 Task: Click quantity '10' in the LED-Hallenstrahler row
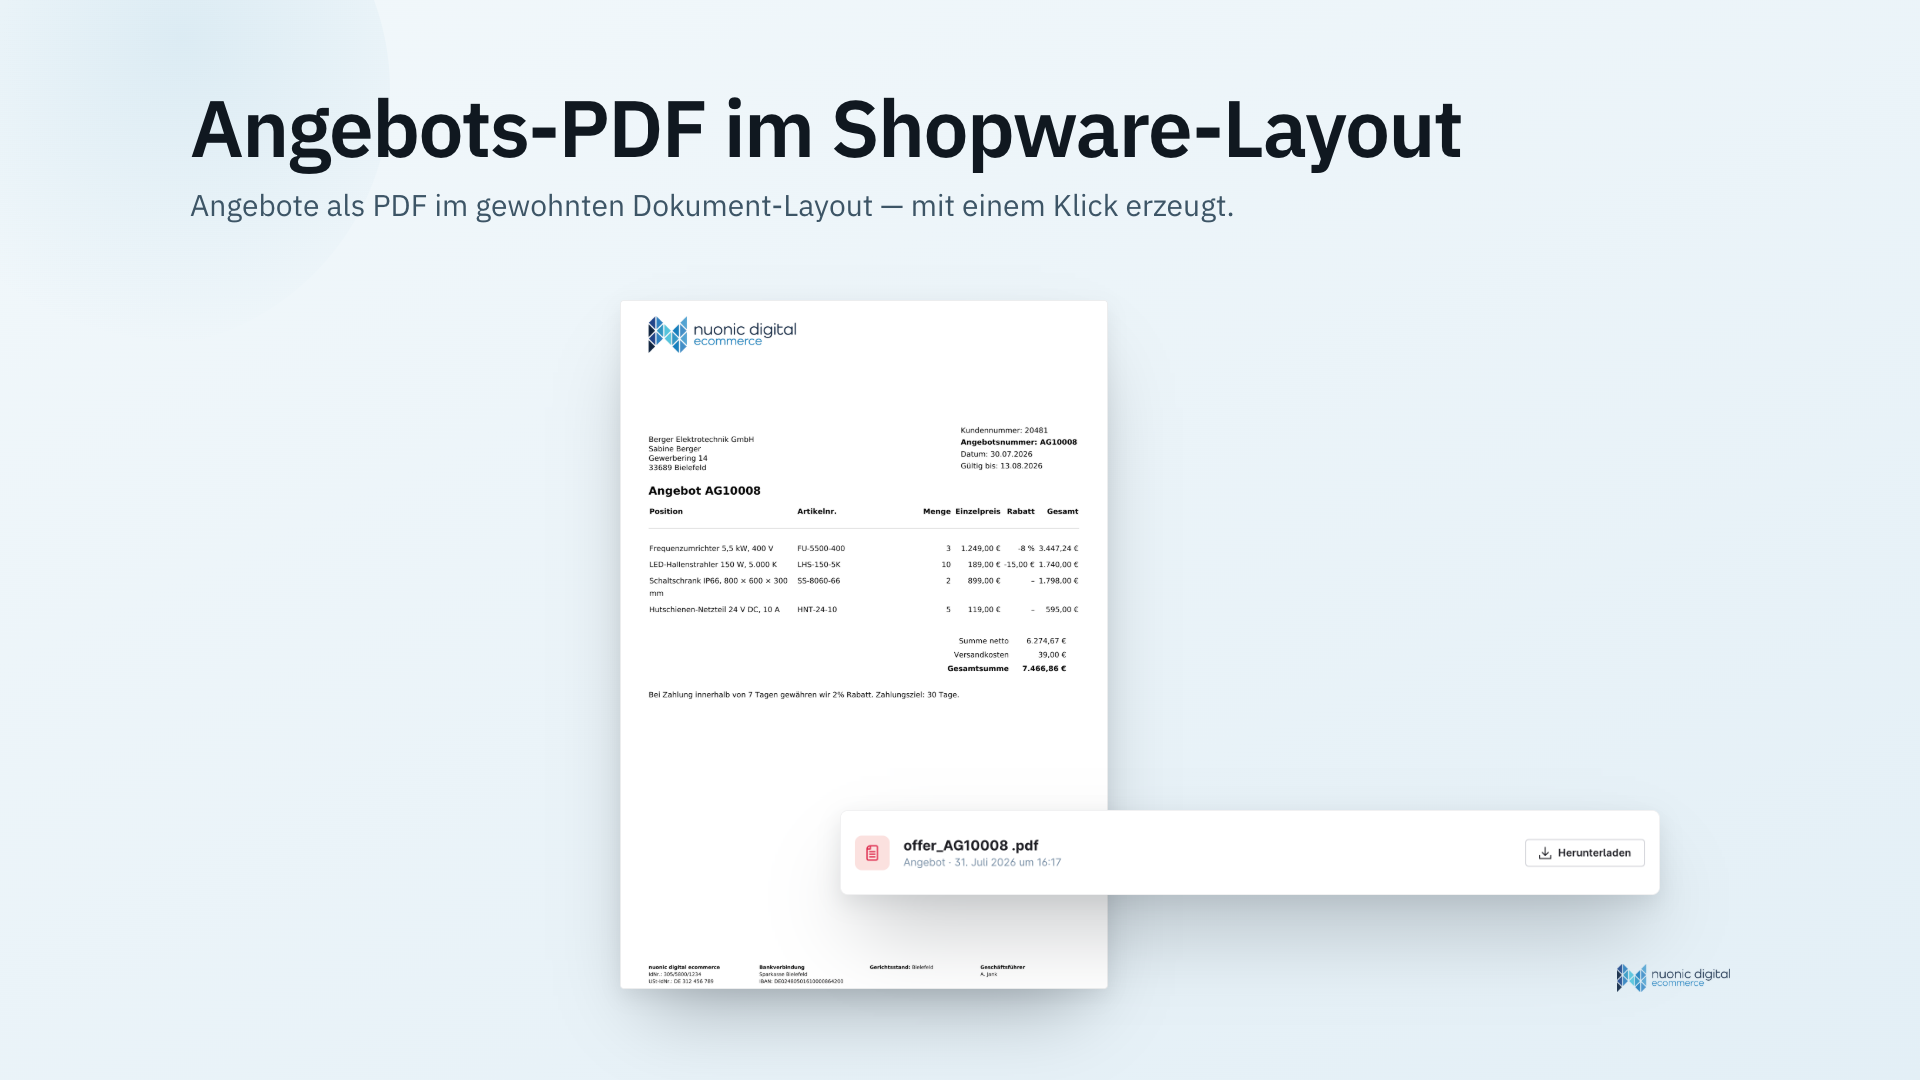point(946,565)
